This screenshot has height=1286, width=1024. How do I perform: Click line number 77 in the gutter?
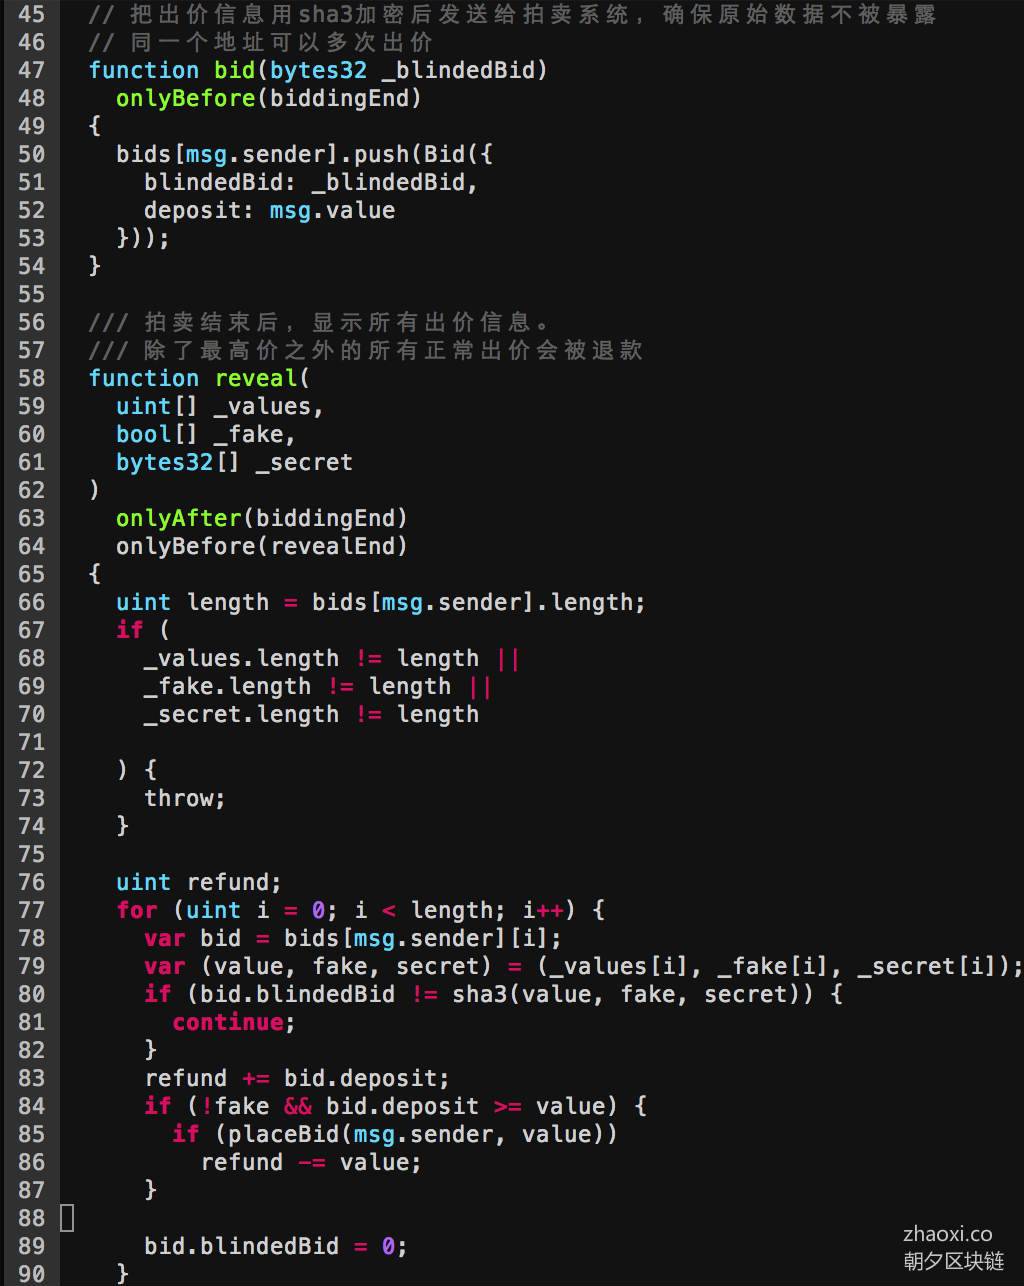32,910
